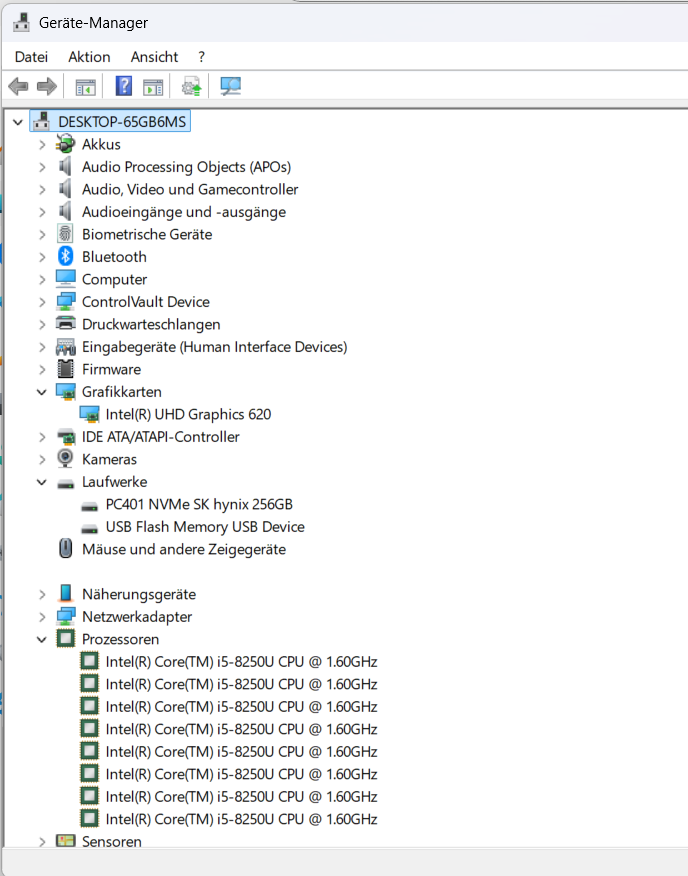Click the Back arrow toolbar icon
This screenshot has width=688, height=876.
click(18, 87)
